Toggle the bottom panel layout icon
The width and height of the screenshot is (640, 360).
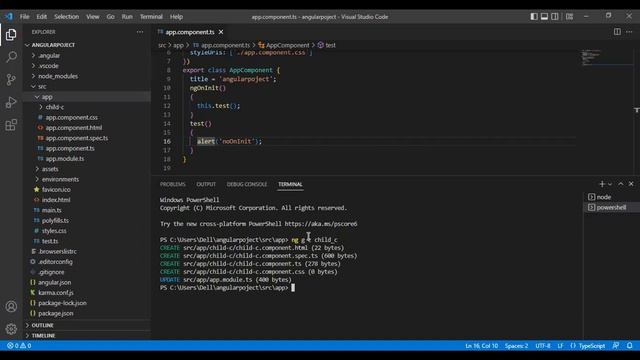544,17
